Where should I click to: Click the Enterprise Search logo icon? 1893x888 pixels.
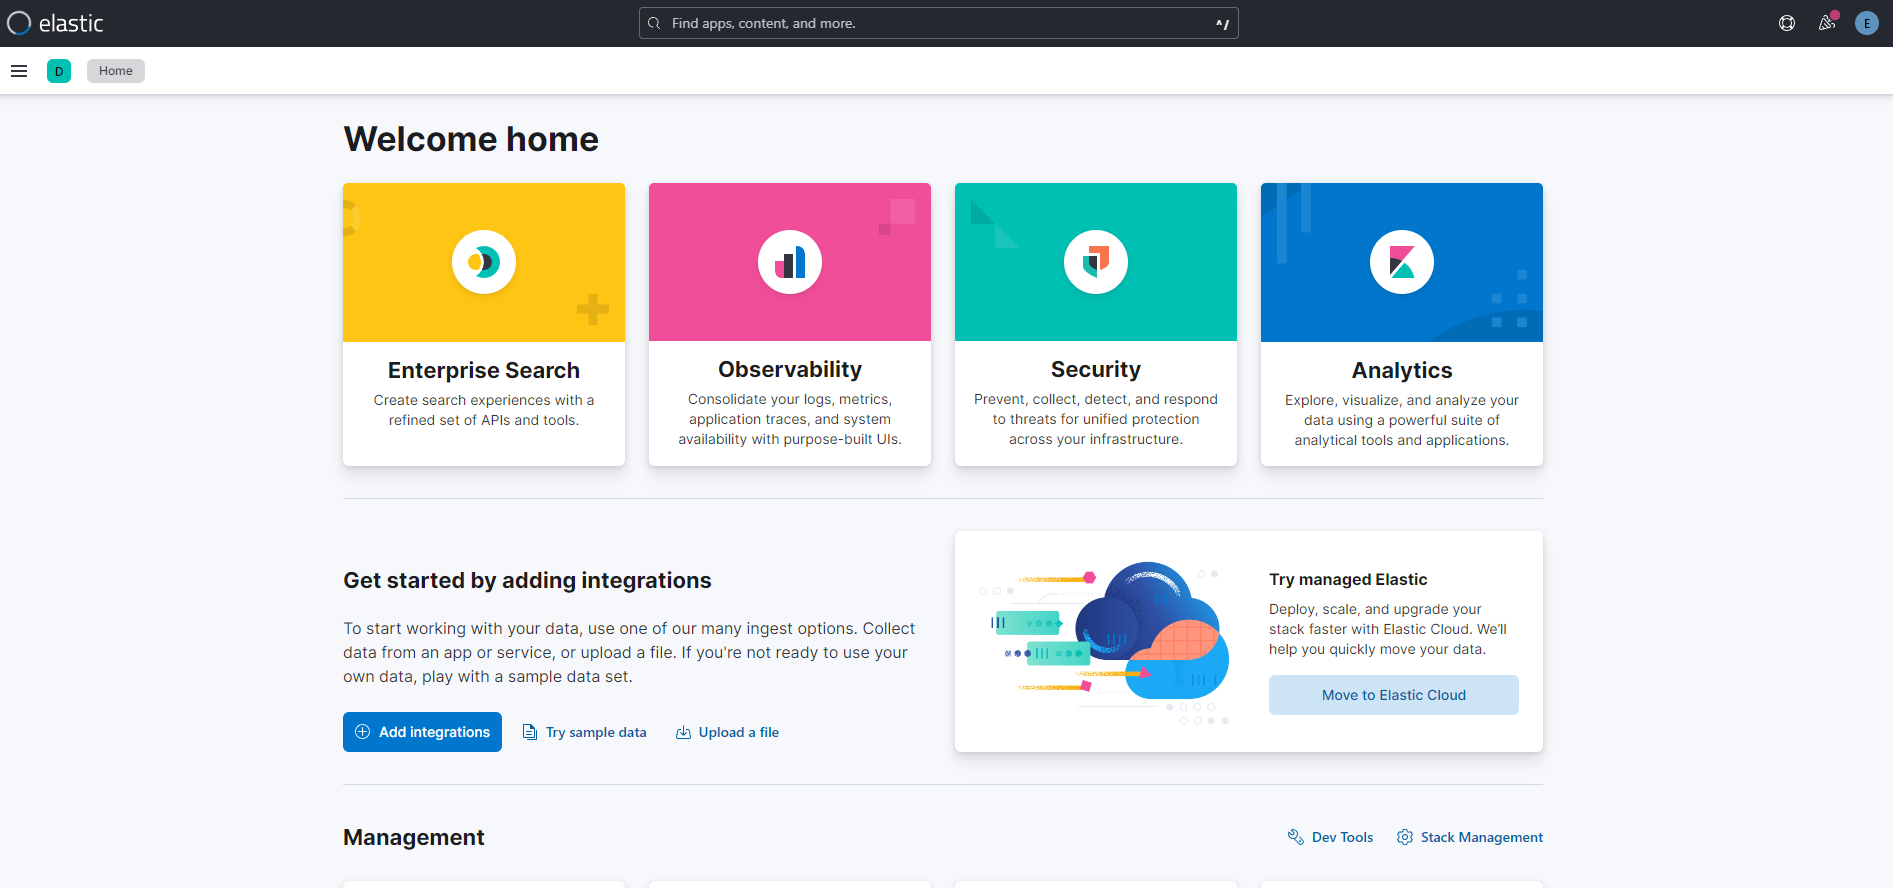pyautogui.click(x=484, y=262)
